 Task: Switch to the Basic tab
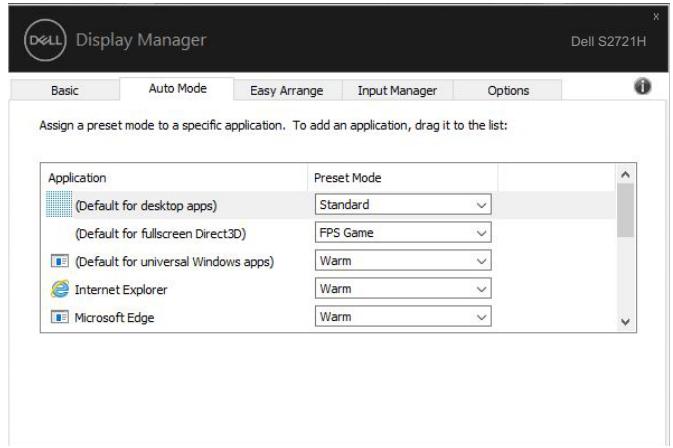click(64, 90)
